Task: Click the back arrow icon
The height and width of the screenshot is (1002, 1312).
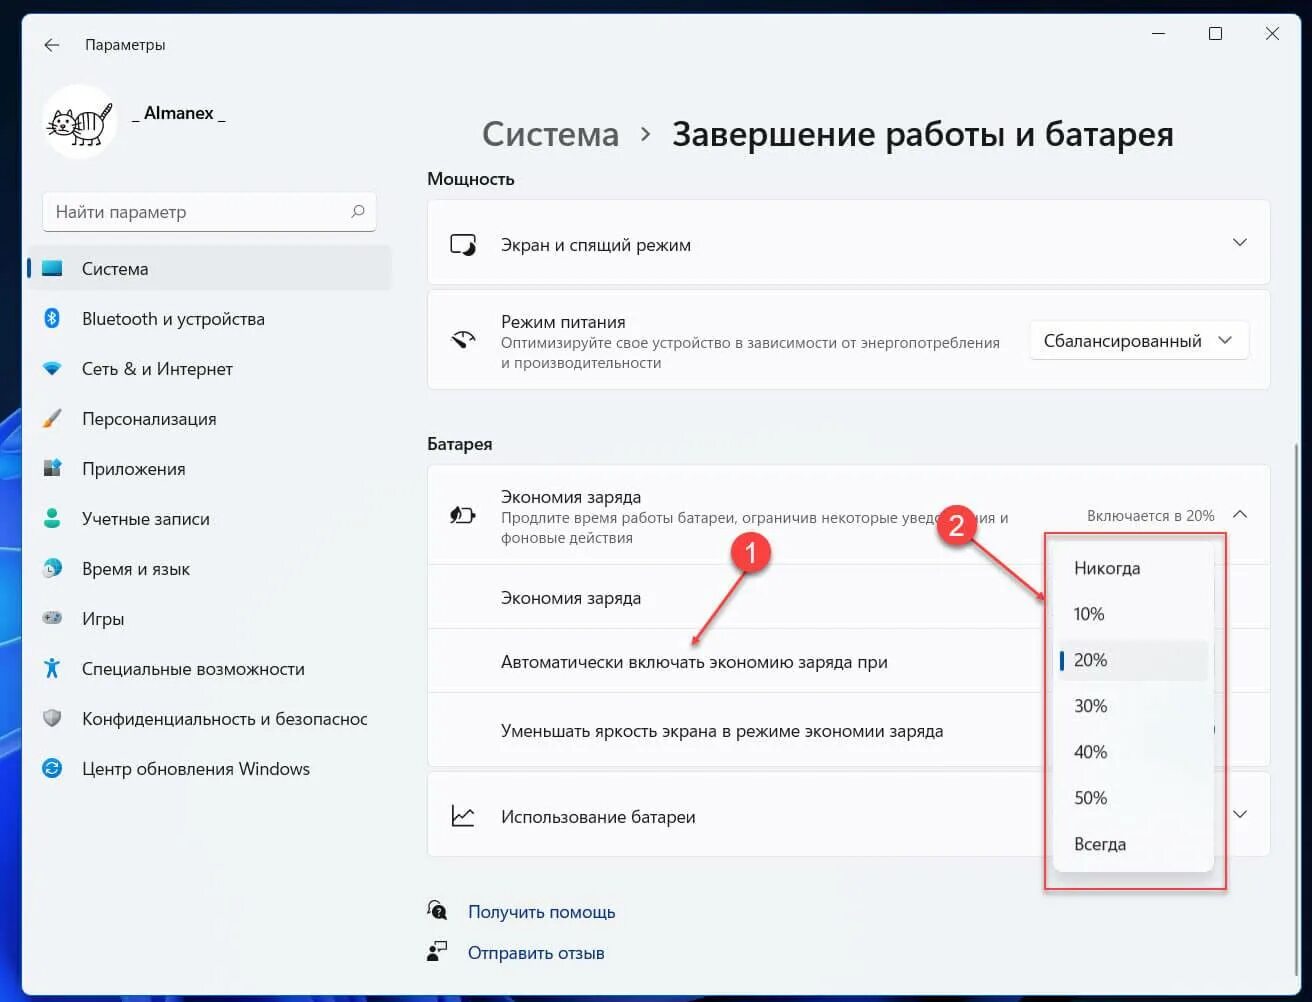Action: pos(52,45)
